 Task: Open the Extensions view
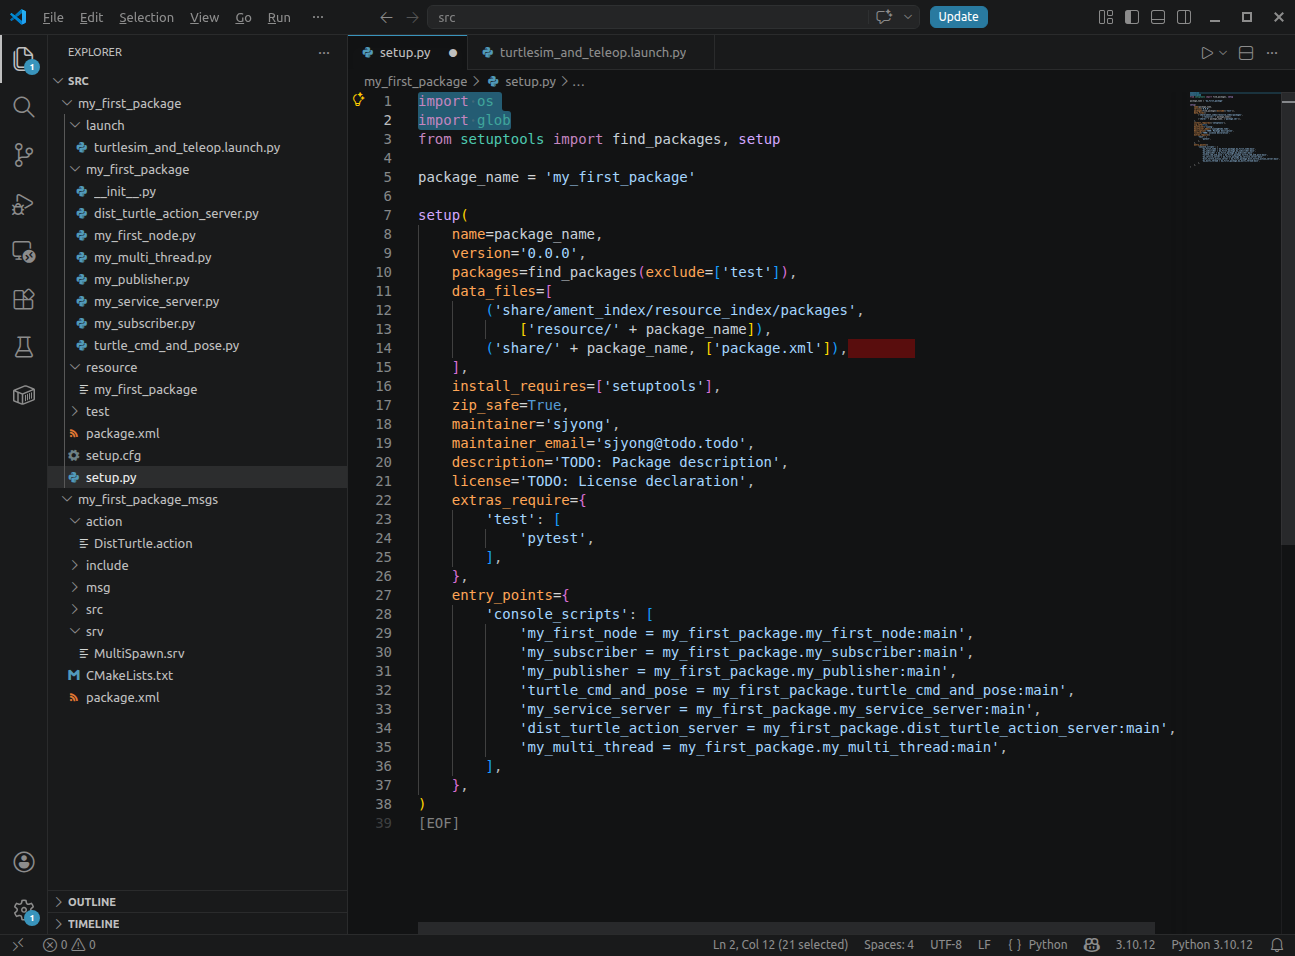pos(24,299)
